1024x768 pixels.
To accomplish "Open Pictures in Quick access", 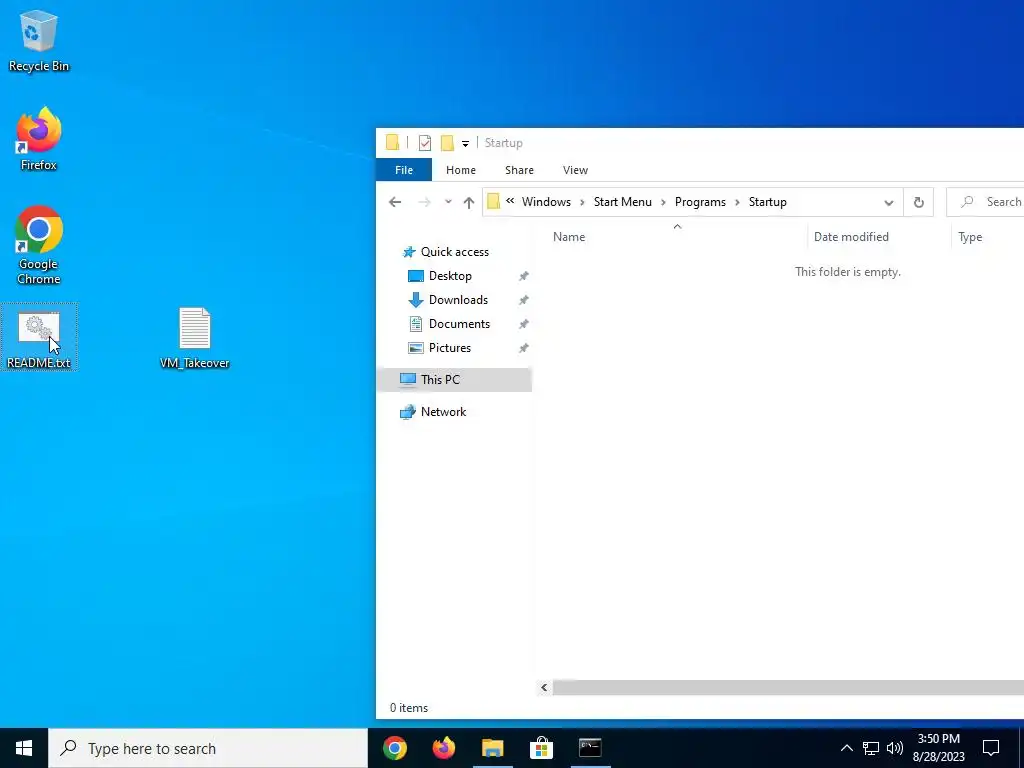I will (x=449, y=348).
